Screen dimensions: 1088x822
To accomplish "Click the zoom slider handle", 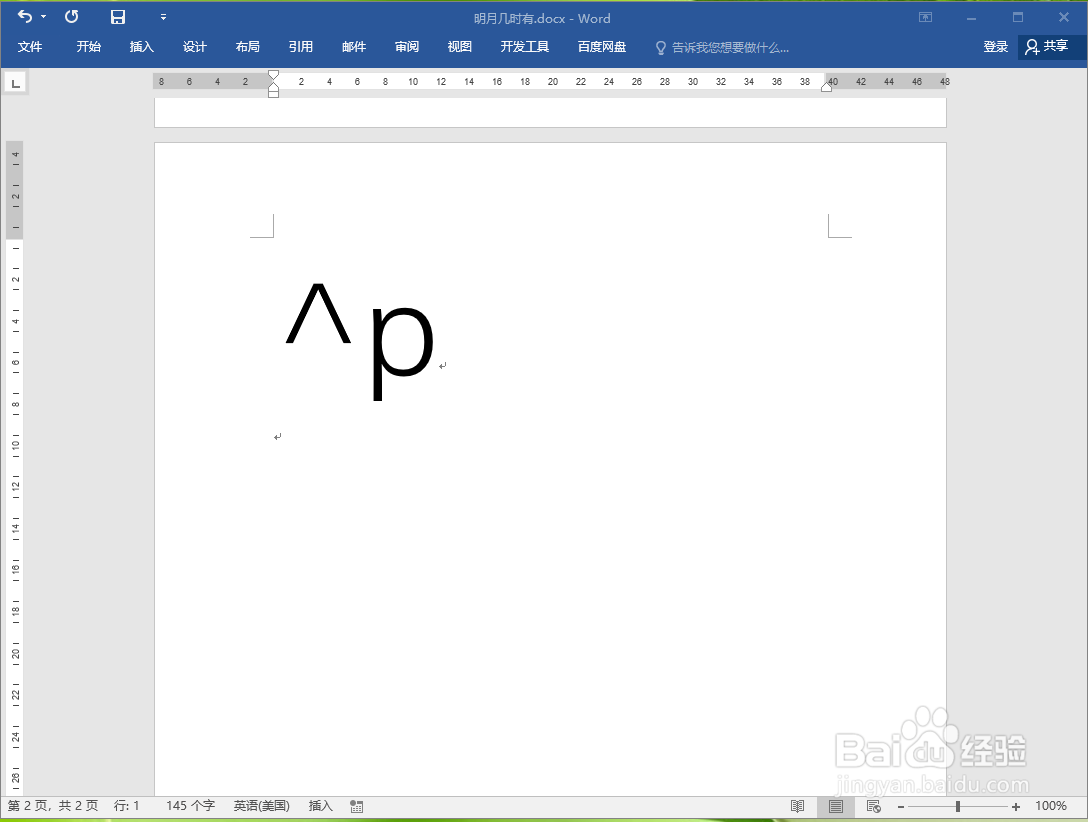I will [x=958, y=807].
